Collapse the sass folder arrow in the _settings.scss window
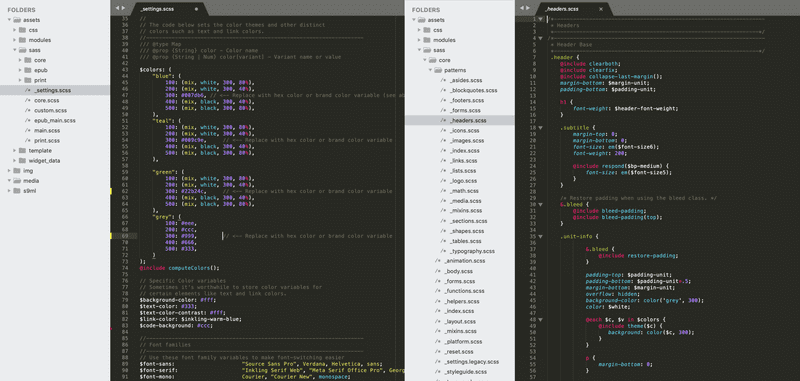 15,50
